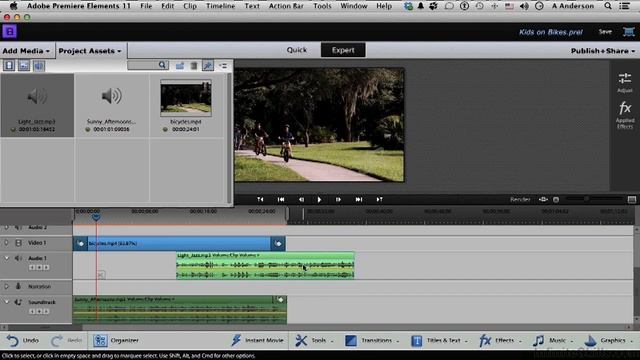
Task: Open the Music panel
Action: [553, 340]
